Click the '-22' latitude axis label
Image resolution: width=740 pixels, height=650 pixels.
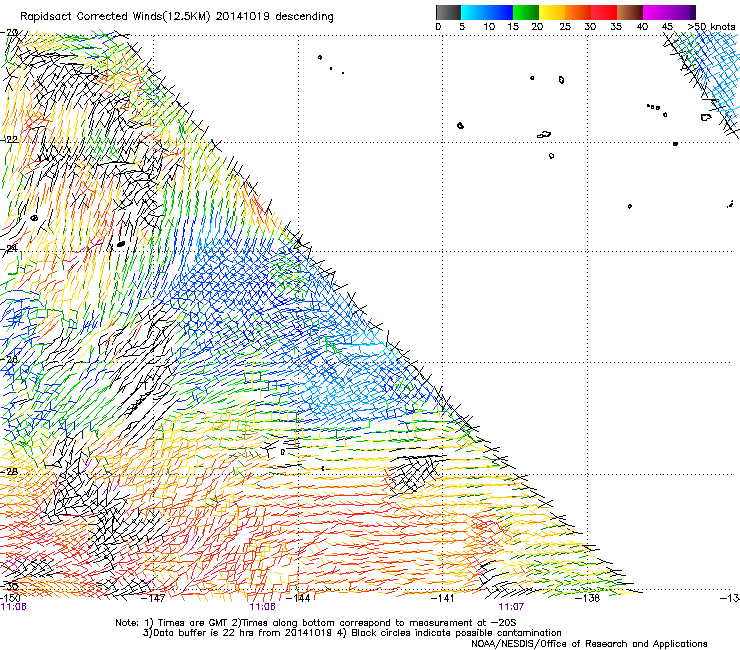[x=9, y=140]
